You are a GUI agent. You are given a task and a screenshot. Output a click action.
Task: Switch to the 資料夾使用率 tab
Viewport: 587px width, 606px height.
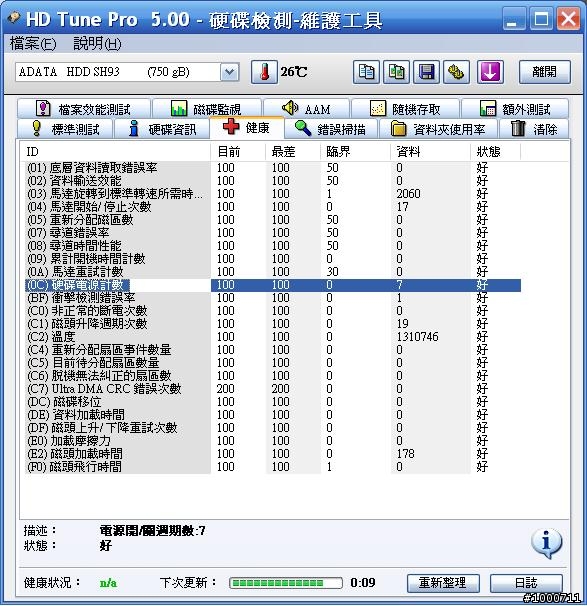click(x=439, y=129)
